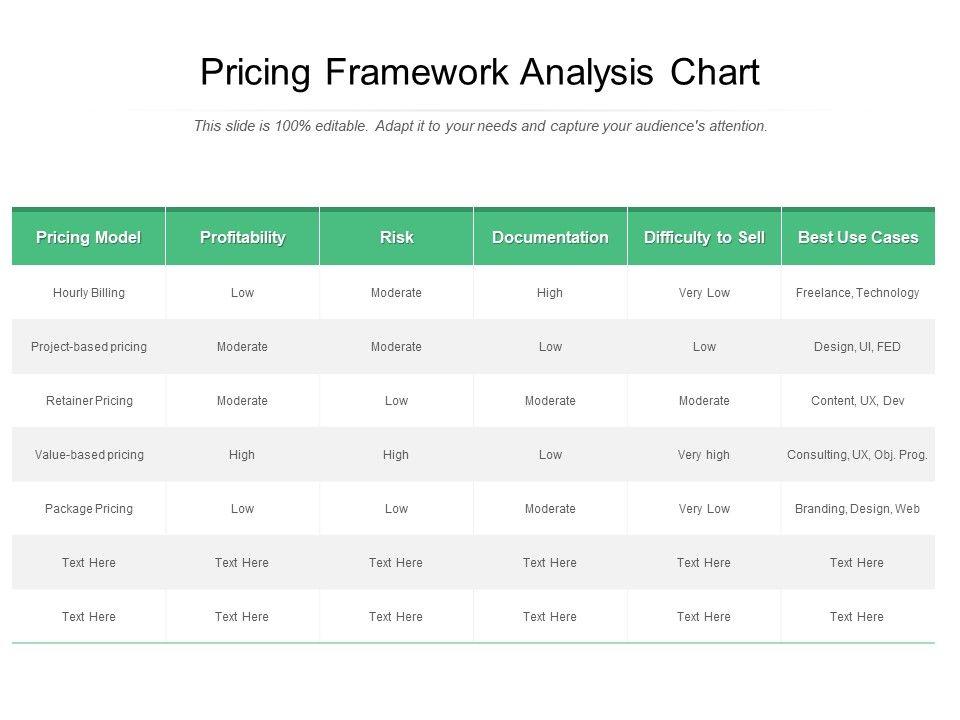This screenshot has width=960, height=720.
Task: Select the 'Freelance, Technology' cell
Action: click(858, 293)
